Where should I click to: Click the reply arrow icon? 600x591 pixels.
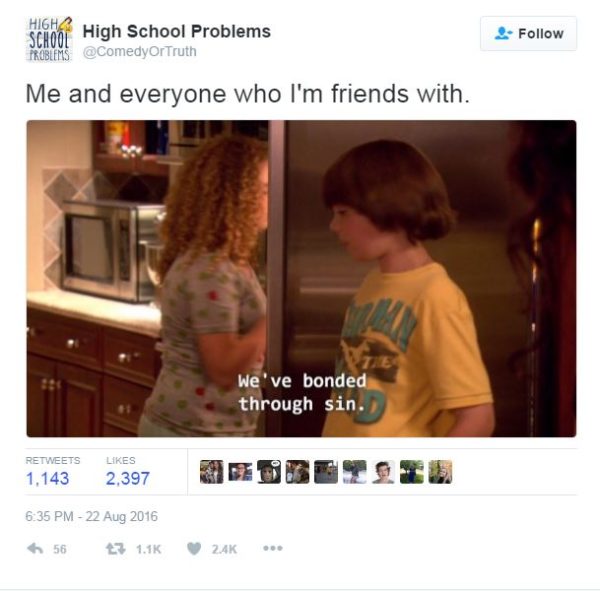(35, 549)
